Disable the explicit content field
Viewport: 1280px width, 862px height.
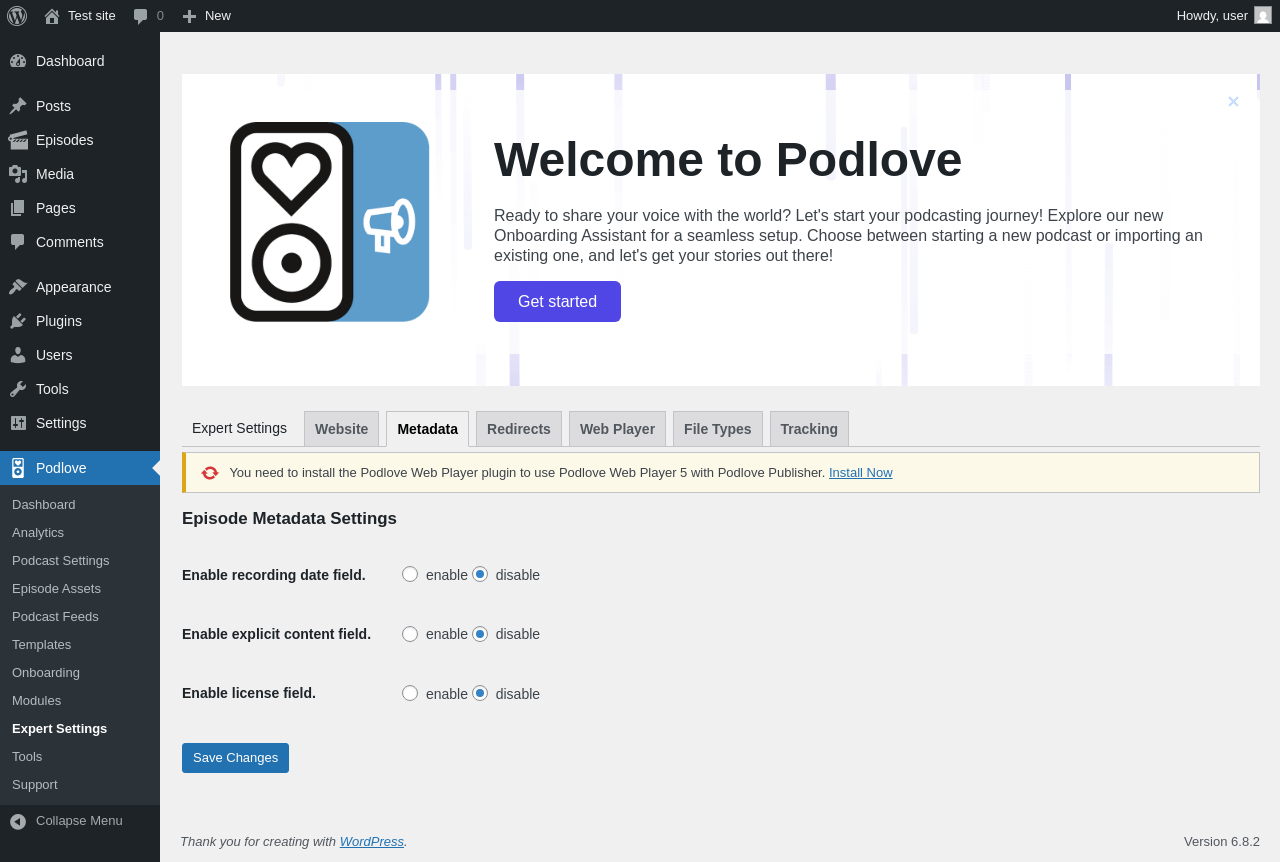[480, 634]
